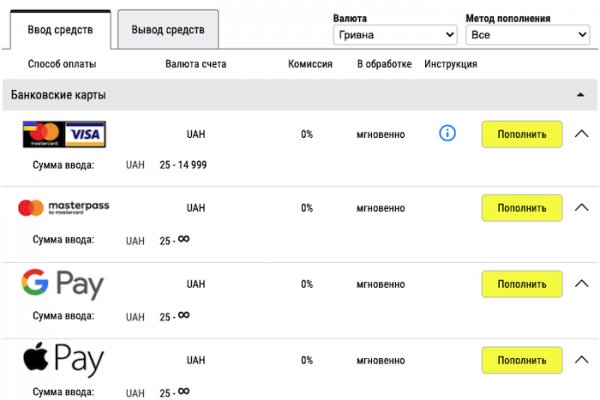Collapse the Банковские карты section arrow

[x=580, y=95]
